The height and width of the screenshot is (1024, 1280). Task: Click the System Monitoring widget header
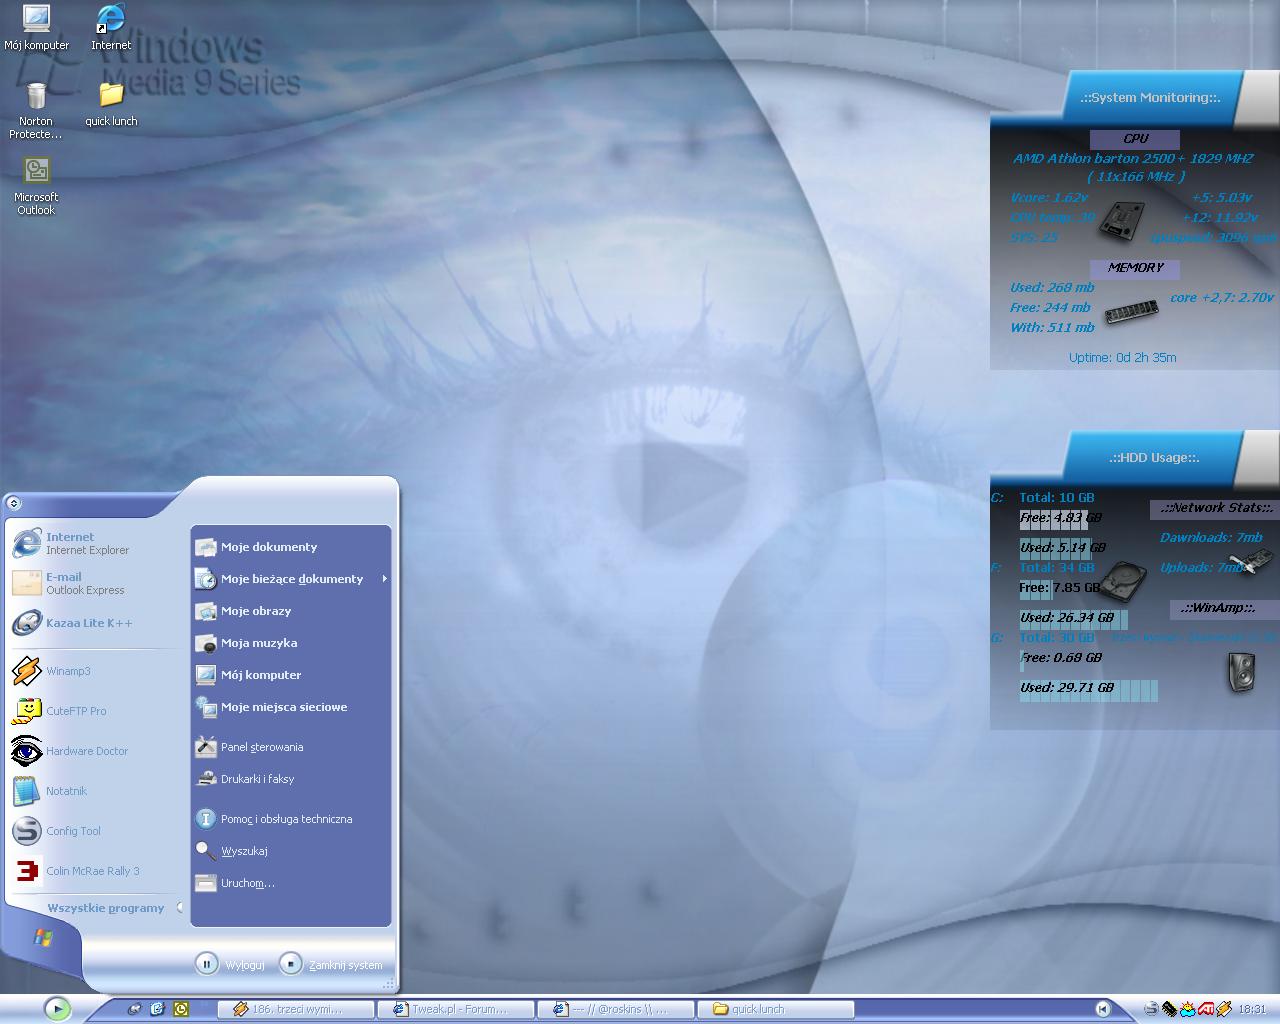(x=1150, y=97)
